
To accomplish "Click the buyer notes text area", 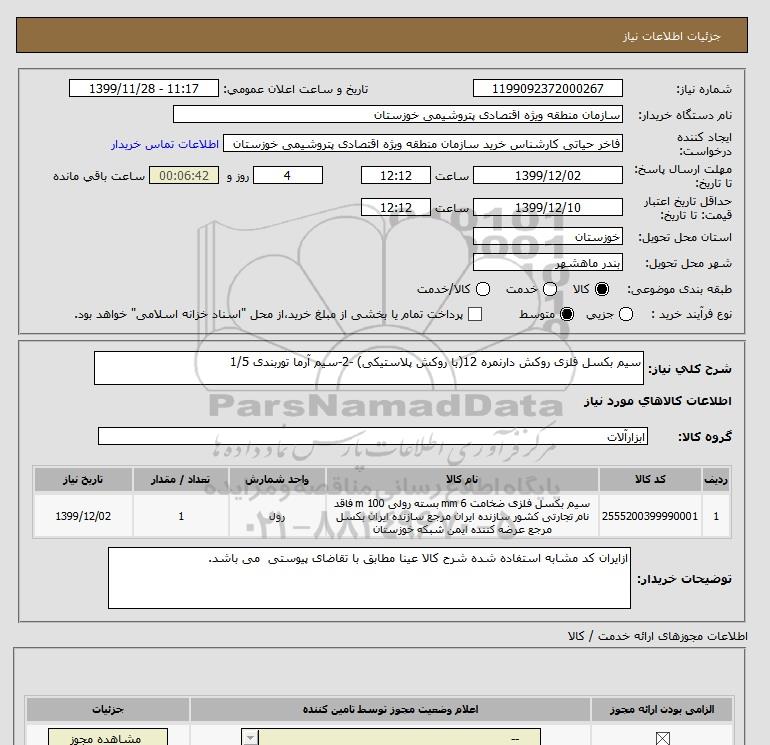I will 369,578.
